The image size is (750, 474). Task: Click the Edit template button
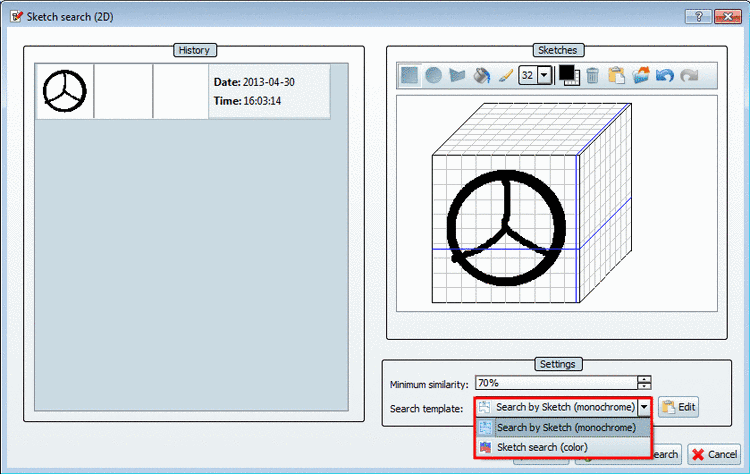(678, 407)
